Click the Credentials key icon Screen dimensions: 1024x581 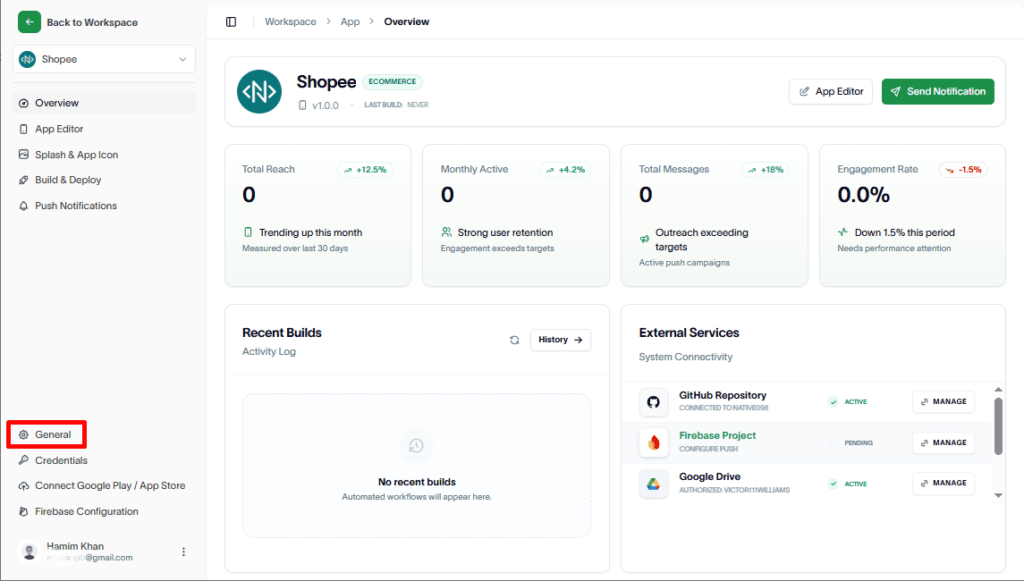(x=24, y=460)
